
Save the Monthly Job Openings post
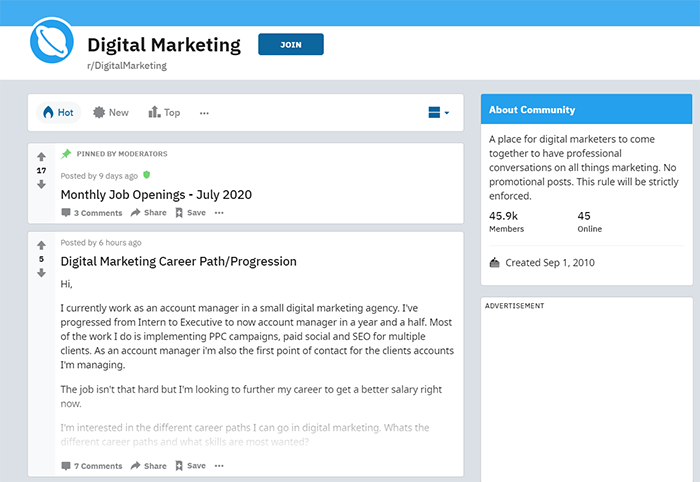tap(190, 213)
